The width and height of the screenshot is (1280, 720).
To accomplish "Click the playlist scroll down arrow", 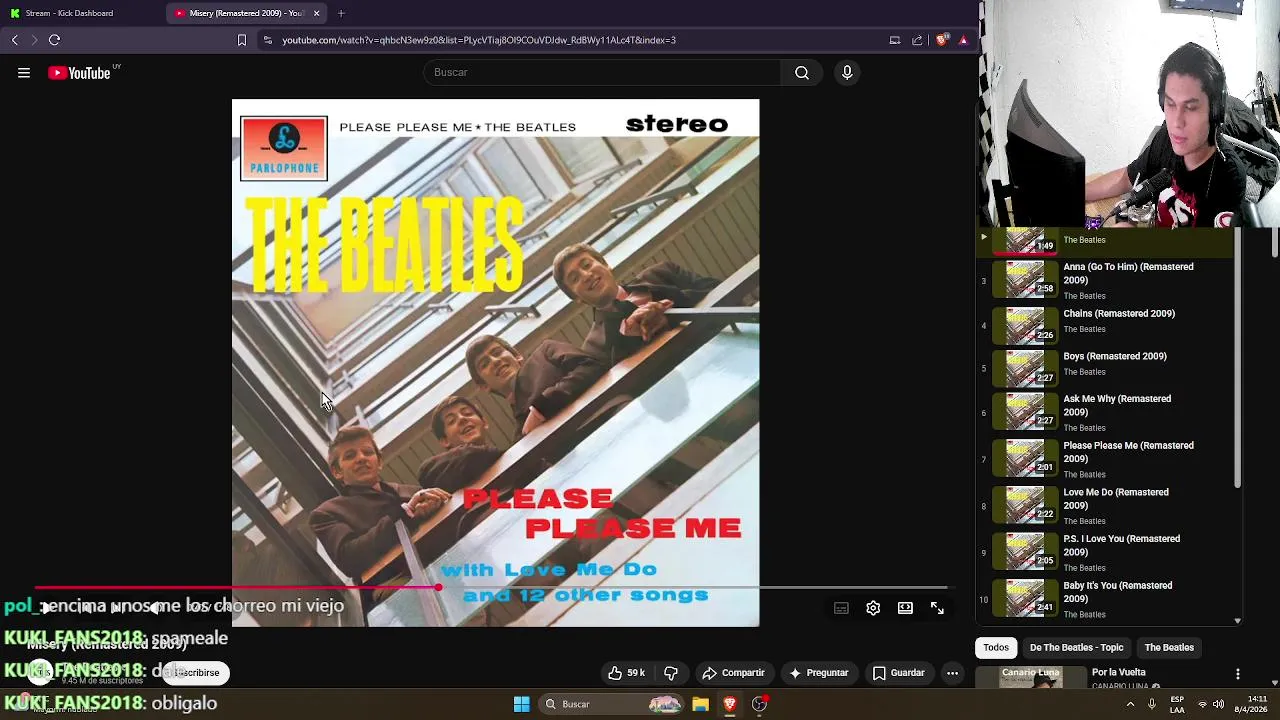I will point(1237,621).
